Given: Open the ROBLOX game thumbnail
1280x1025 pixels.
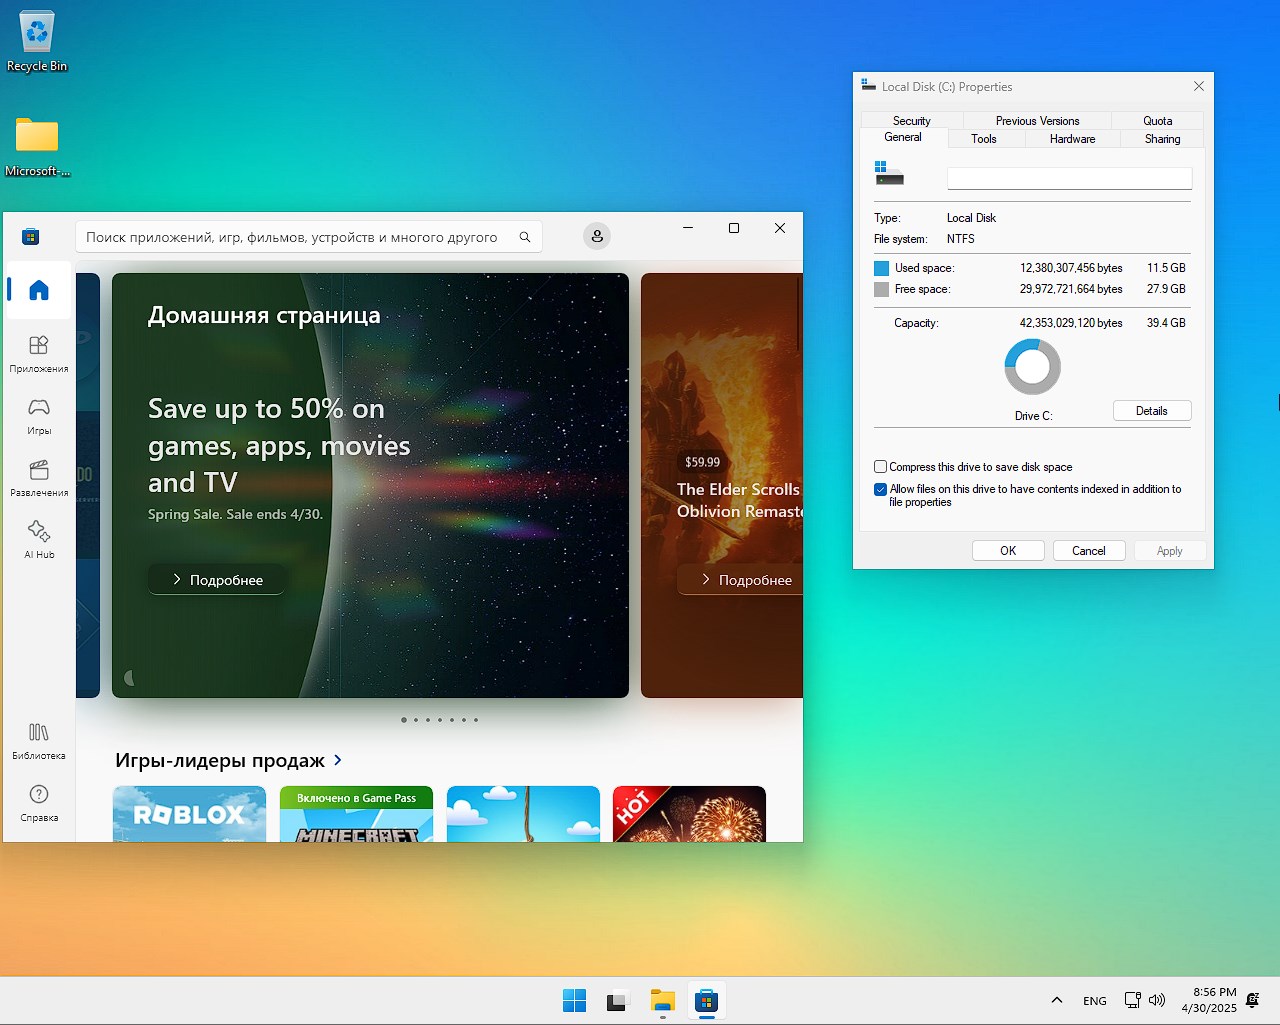Looking at the screenshot, I should point(189,814).
